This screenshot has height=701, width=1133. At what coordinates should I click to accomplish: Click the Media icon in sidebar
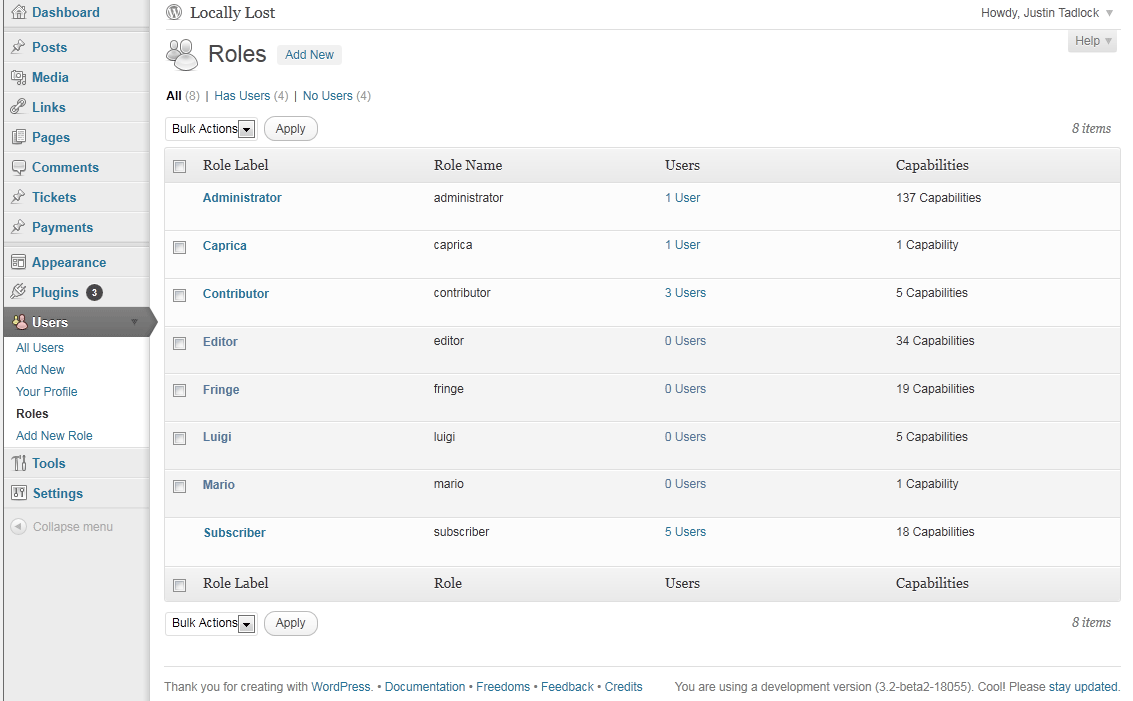[18, 78]
